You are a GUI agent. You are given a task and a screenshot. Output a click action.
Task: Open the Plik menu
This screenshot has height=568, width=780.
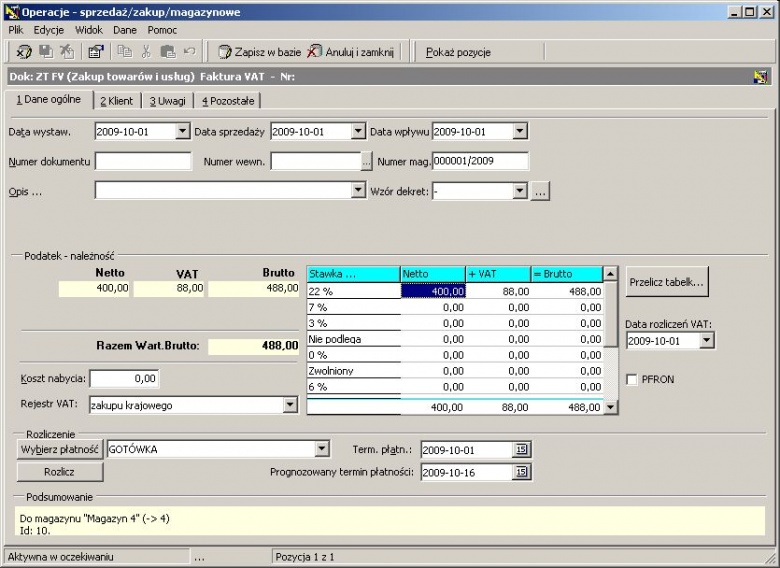pyautogui.click(x=15, y=30)
